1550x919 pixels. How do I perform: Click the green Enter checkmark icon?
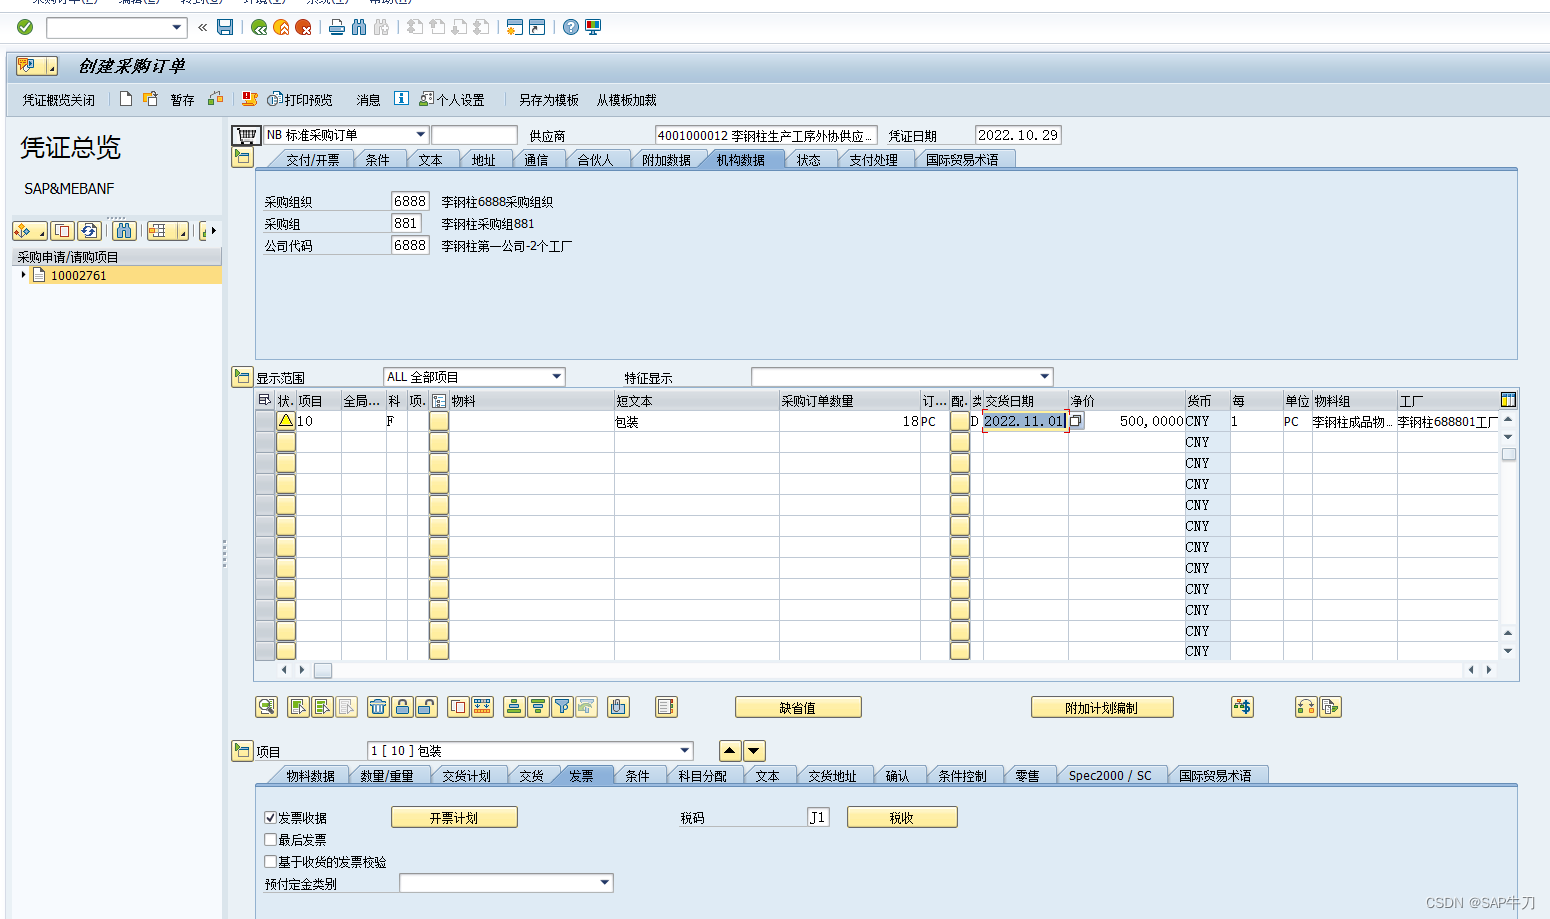coord(25,27)
